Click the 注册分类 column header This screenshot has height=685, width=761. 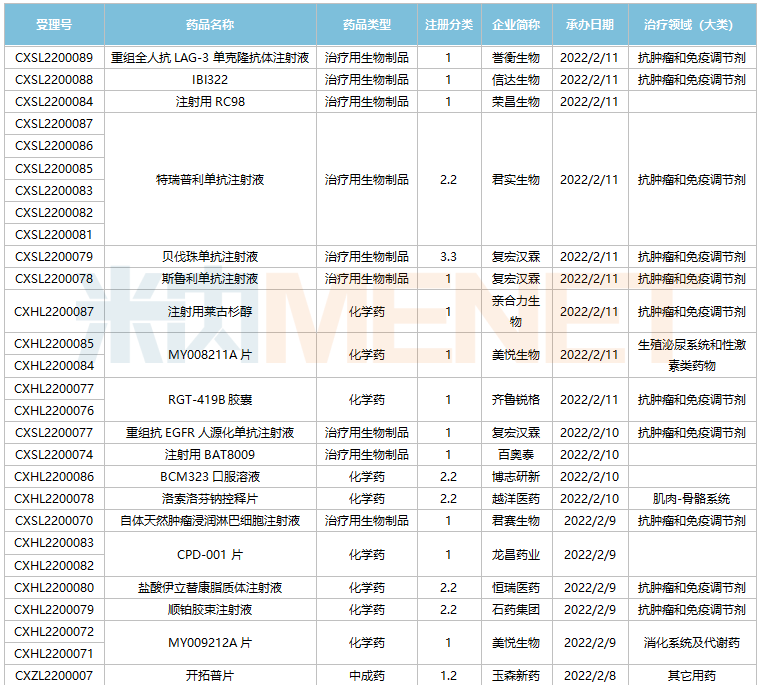point(449,25)
